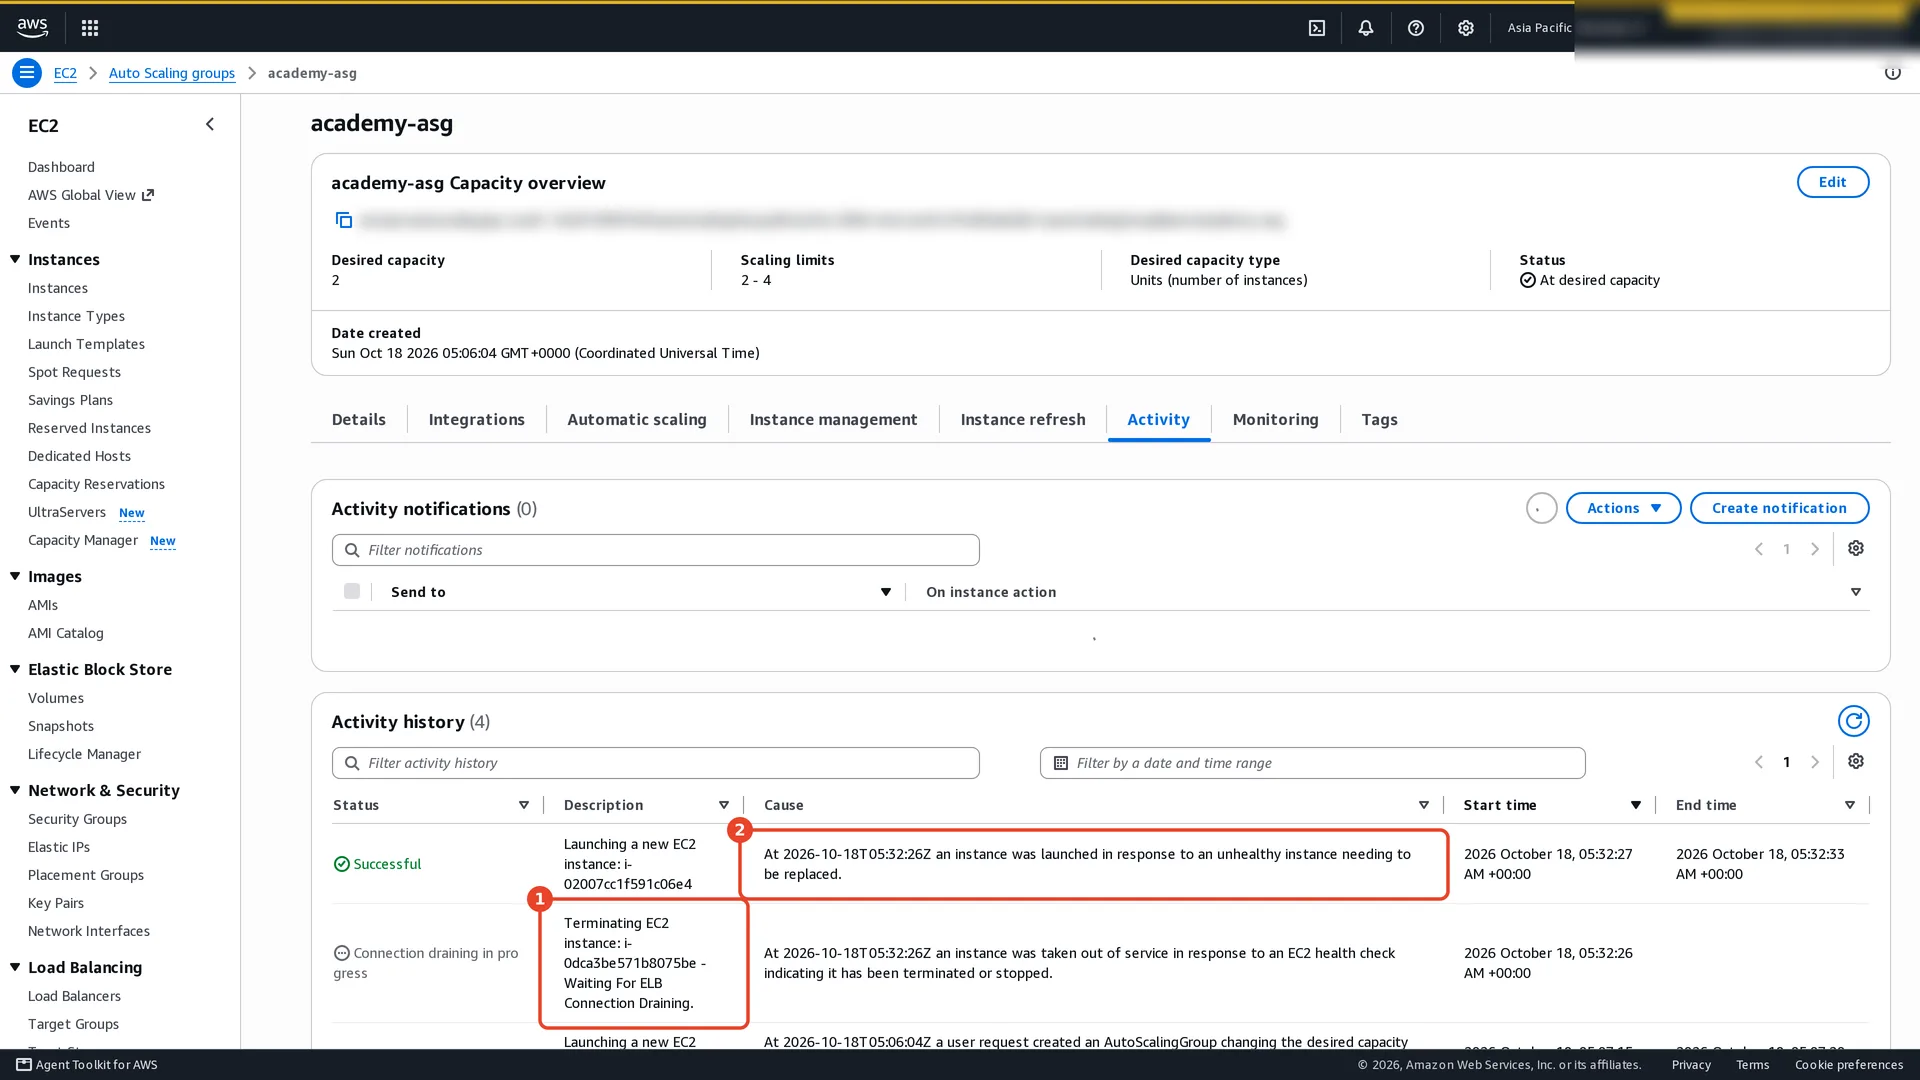Click the info panel icon at top right
1920x1080 pixels.
1893,73
